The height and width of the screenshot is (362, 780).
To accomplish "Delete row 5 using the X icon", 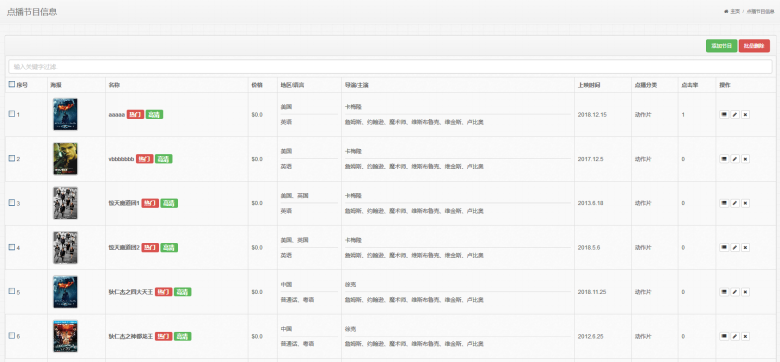I will (745, 292).
